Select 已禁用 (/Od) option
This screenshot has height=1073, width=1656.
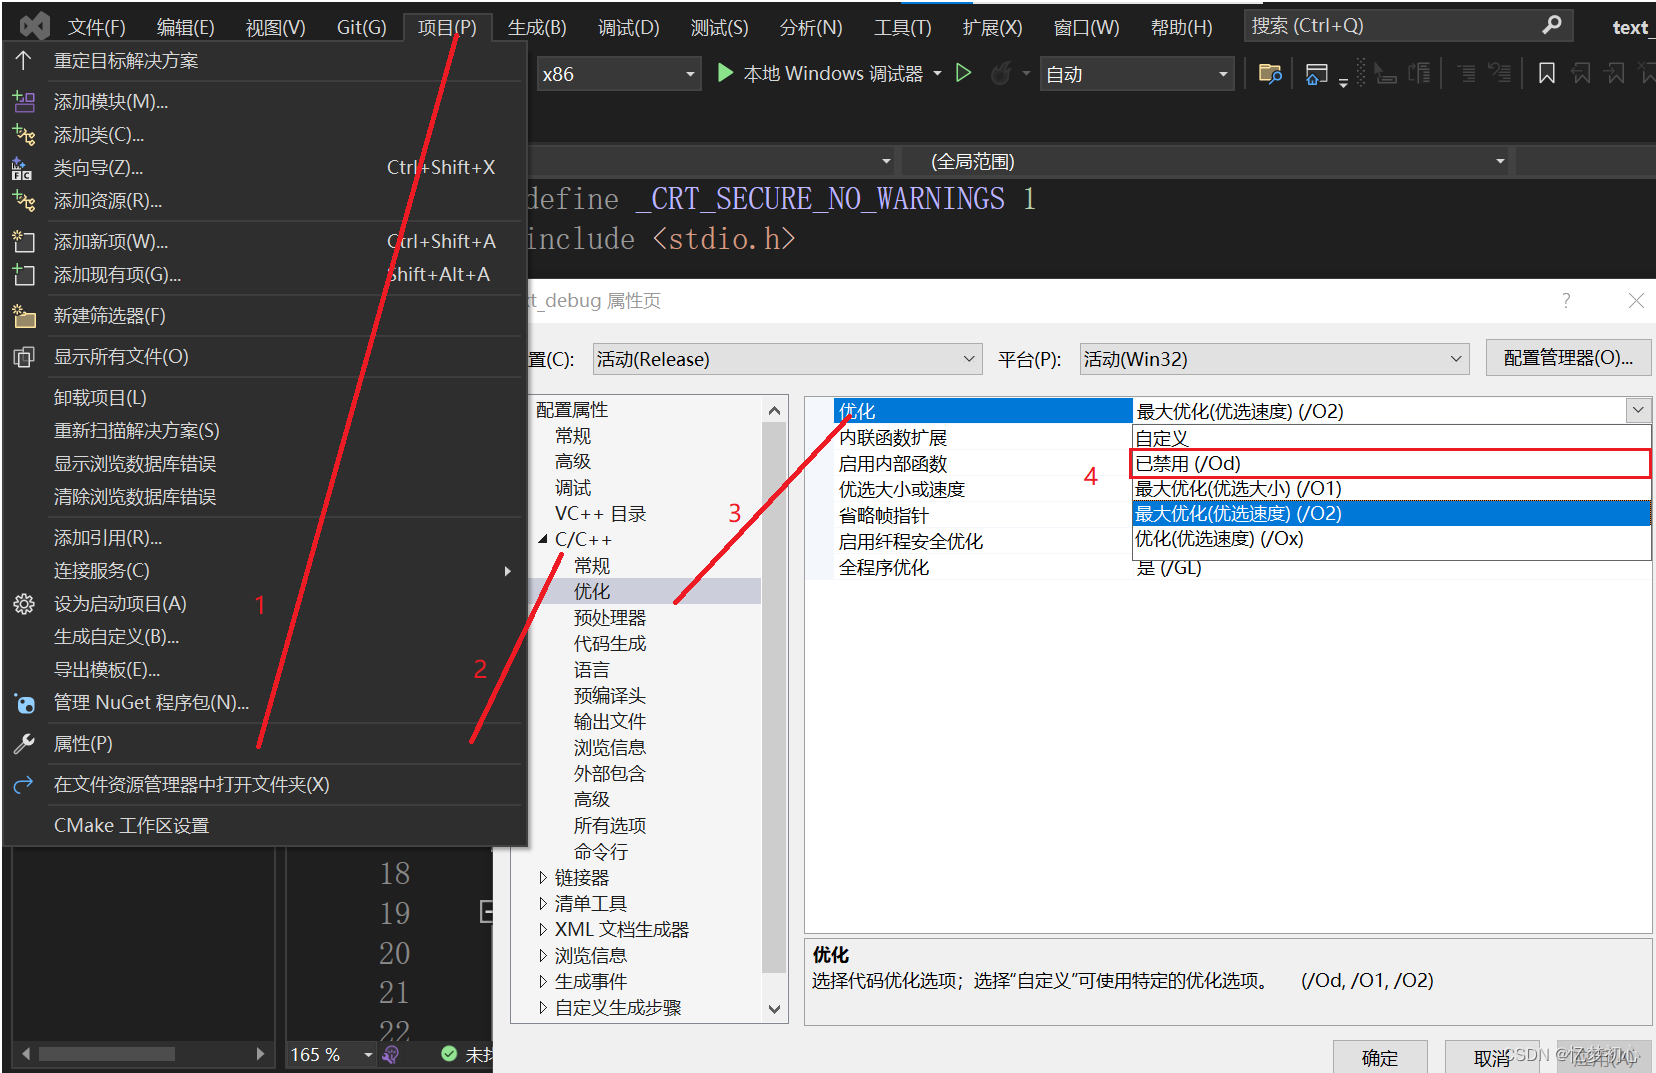coord(1391,464)
